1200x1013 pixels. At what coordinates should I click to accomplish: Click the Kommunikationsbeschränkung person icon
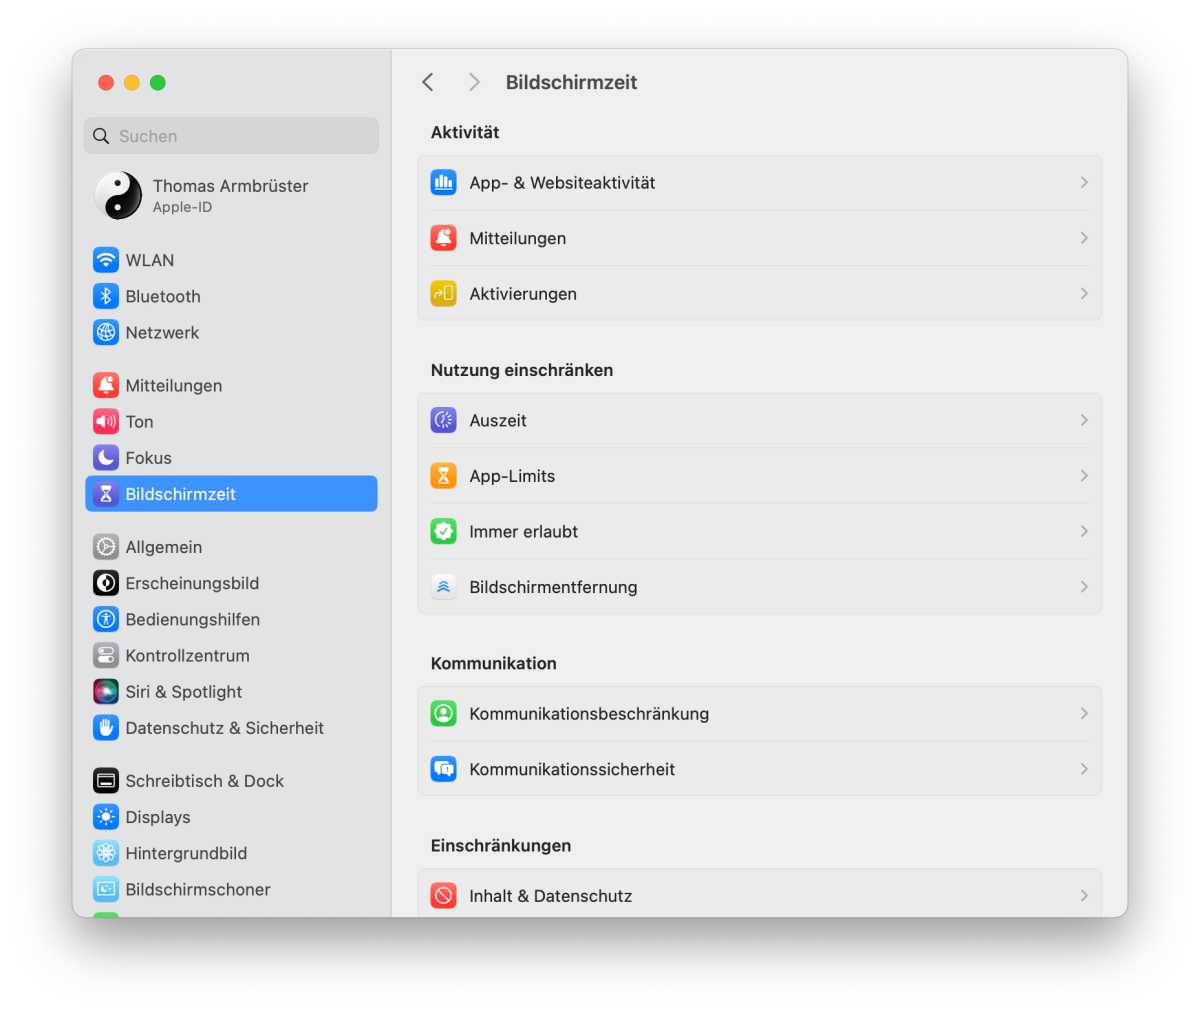click(x=443, y=714)
